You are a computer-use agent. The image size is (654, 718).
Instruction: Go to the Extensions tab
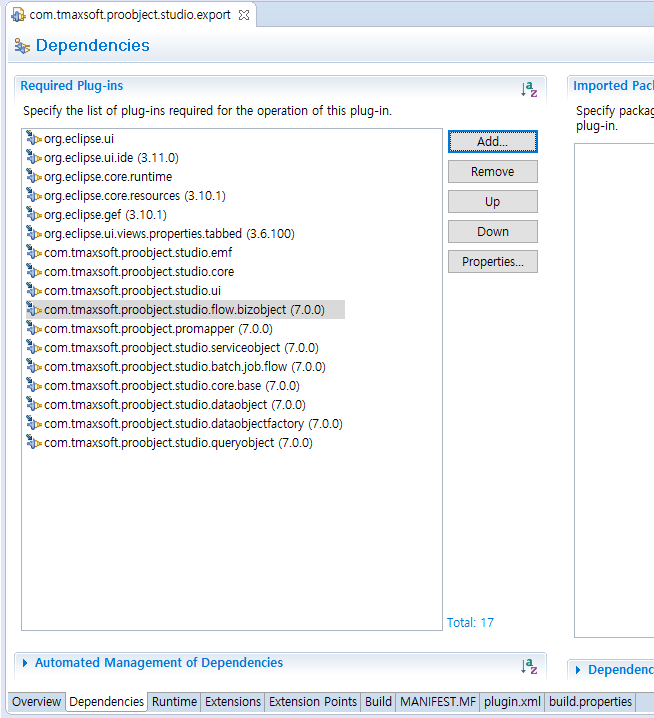pyautogui.click(x=233, y=702)
